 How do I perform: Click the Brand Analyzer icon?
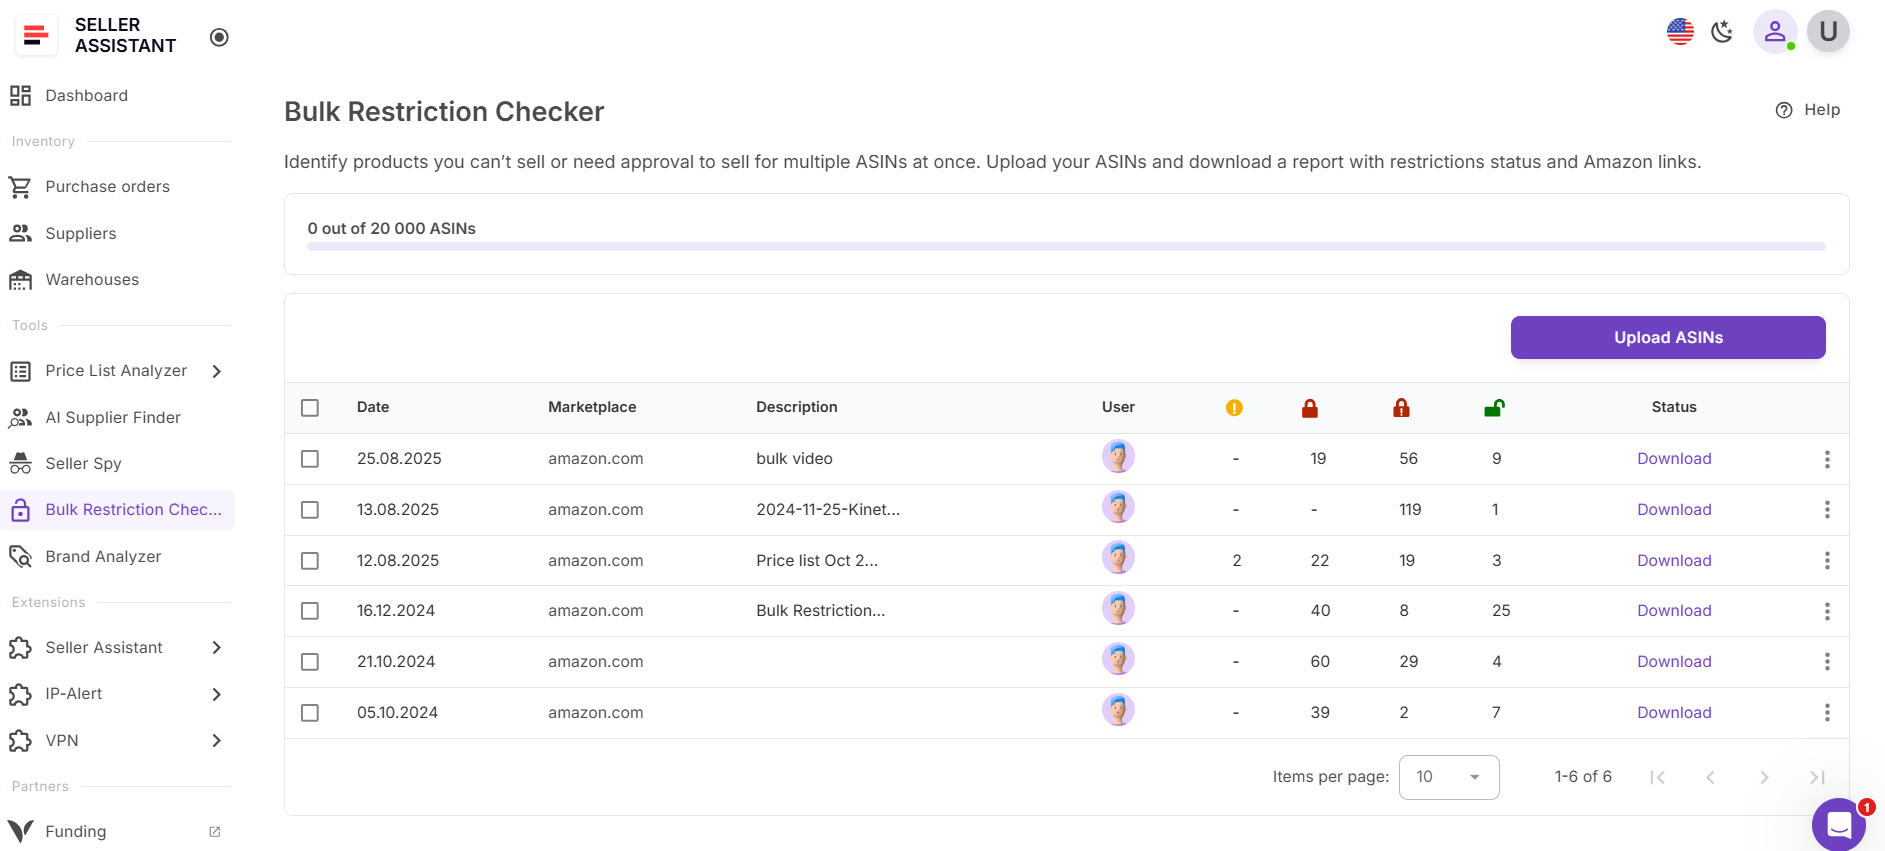tap(20, 557)
